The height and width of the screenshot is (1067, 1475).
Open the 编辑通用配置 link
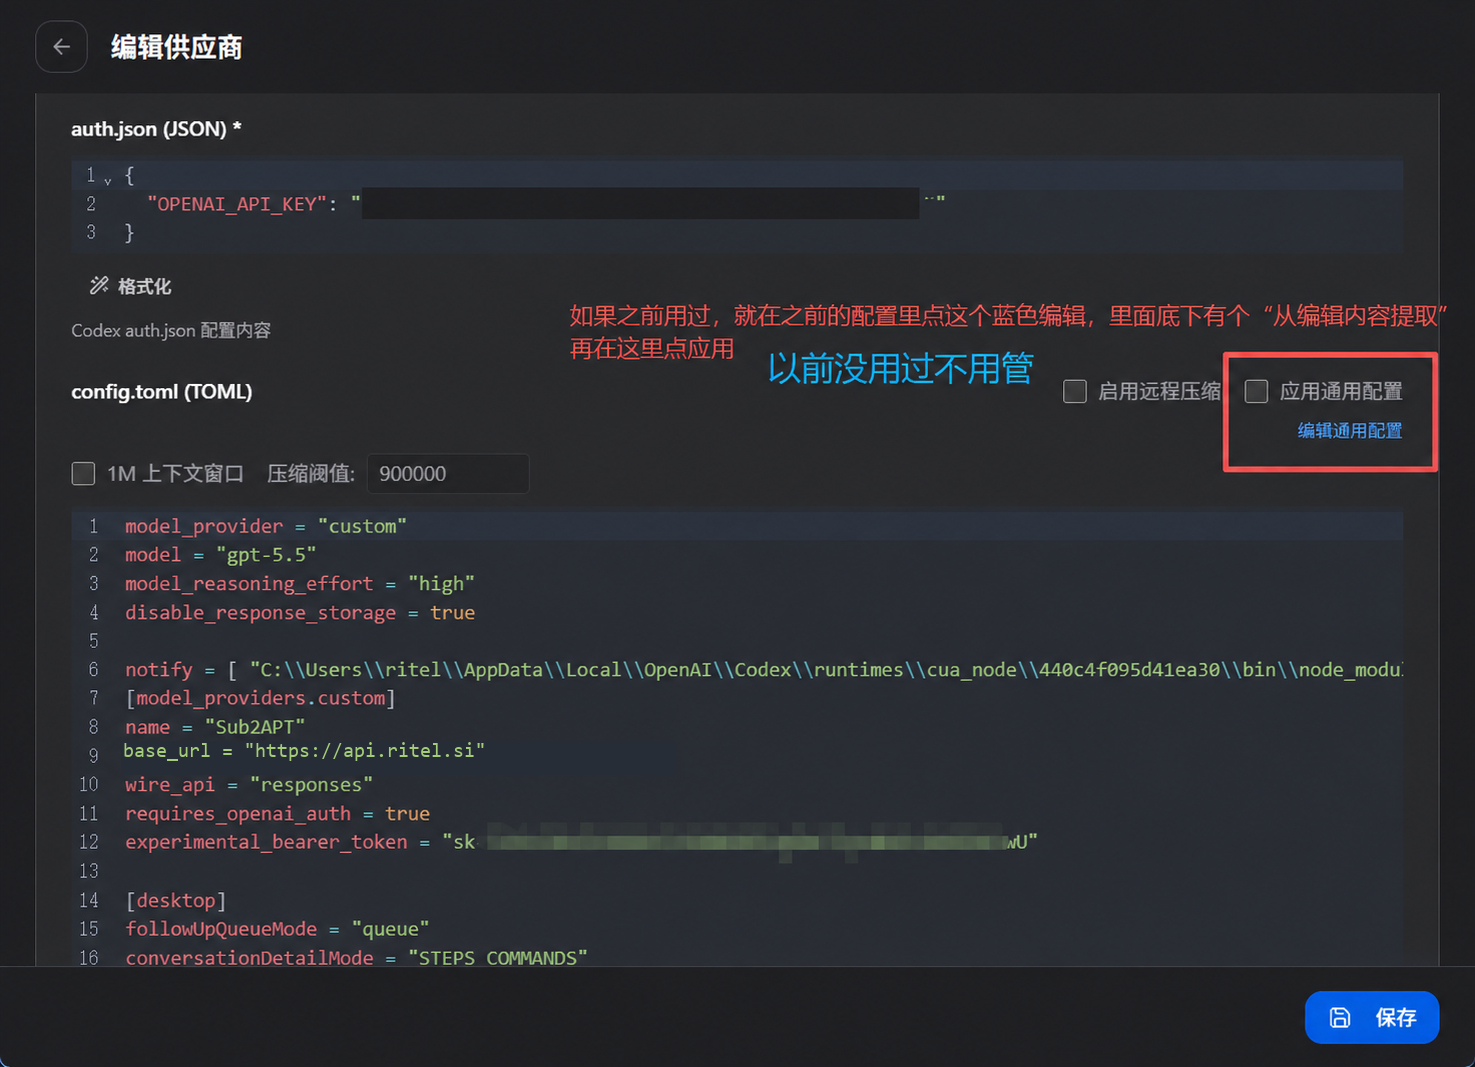(1350, 431)
